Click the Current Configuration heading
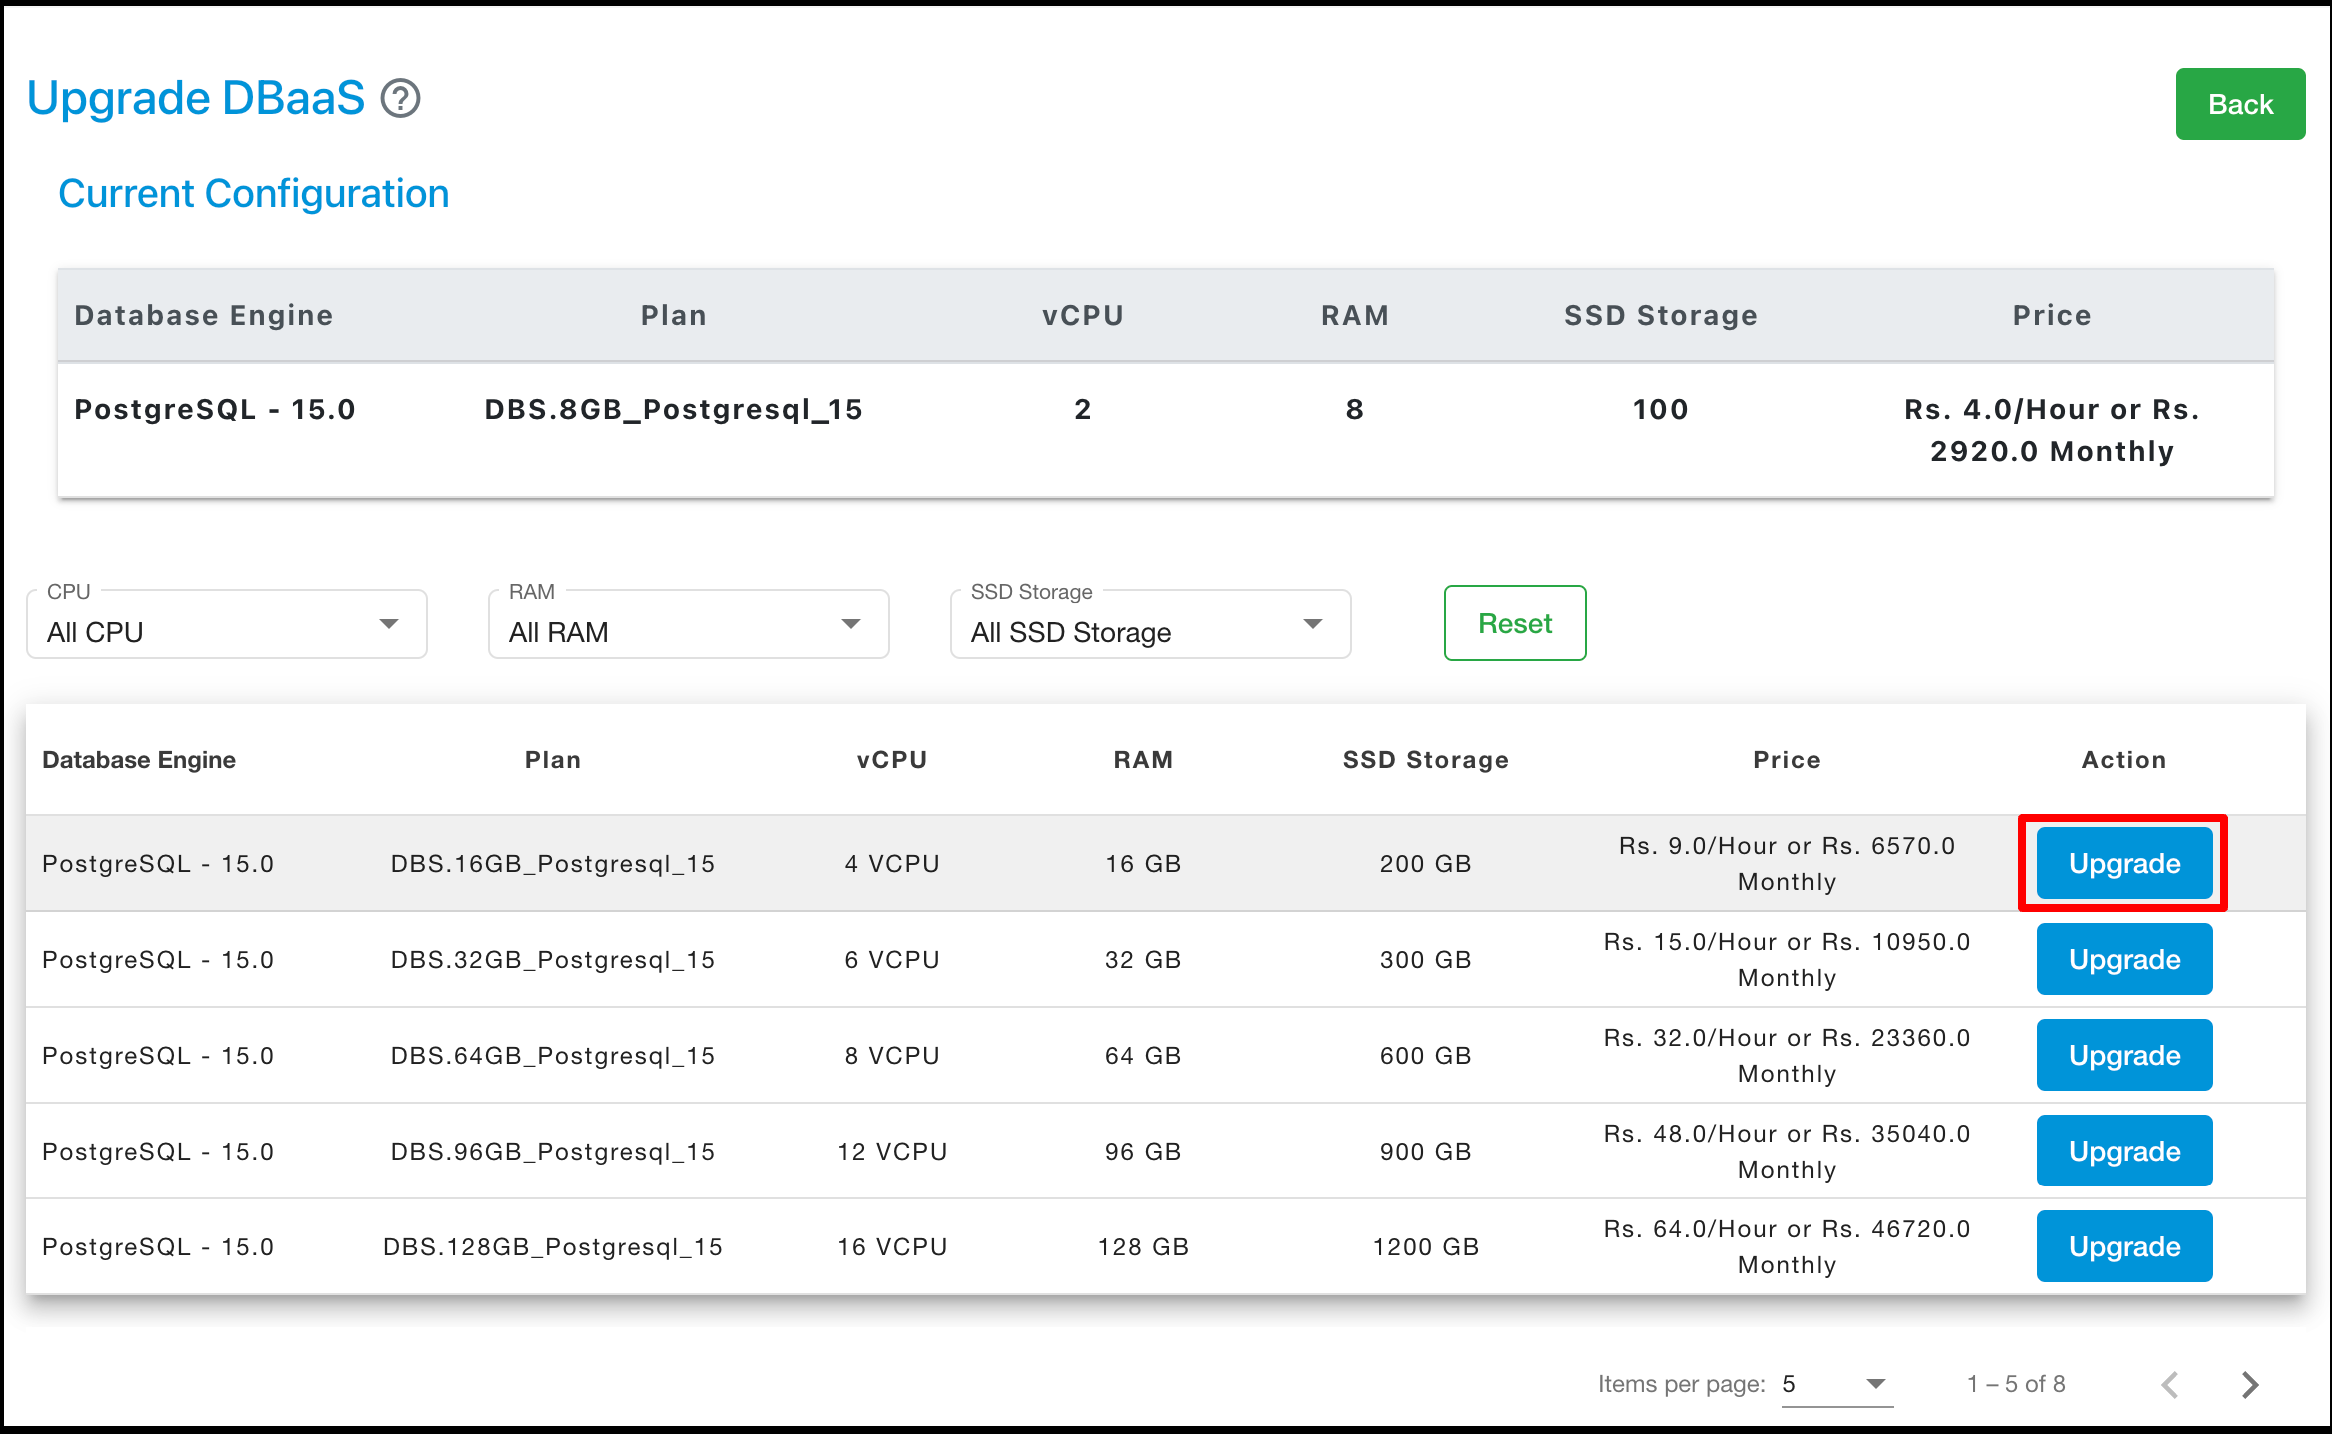Image resolution: width=2332 pixels, height=1434 pixels. tap(254, 193)
